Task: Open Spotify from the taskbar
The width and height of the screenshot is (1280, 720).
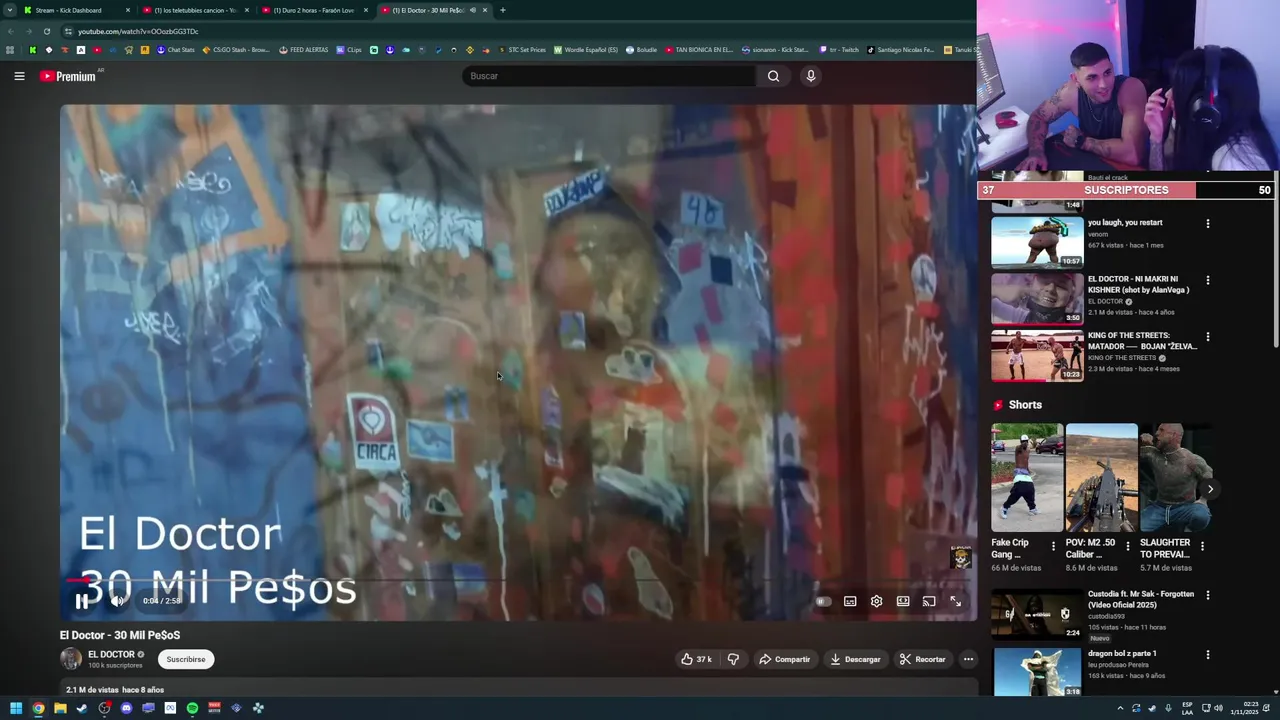Action: click(192, 708)
